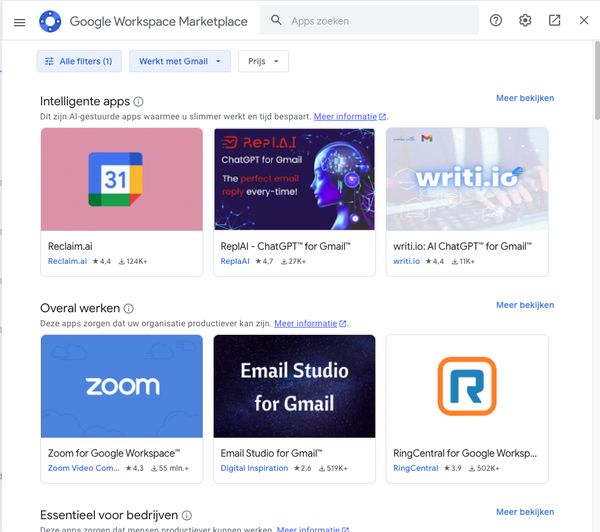Expand the Prijs dropdown
600x532 pixels.
263,61
